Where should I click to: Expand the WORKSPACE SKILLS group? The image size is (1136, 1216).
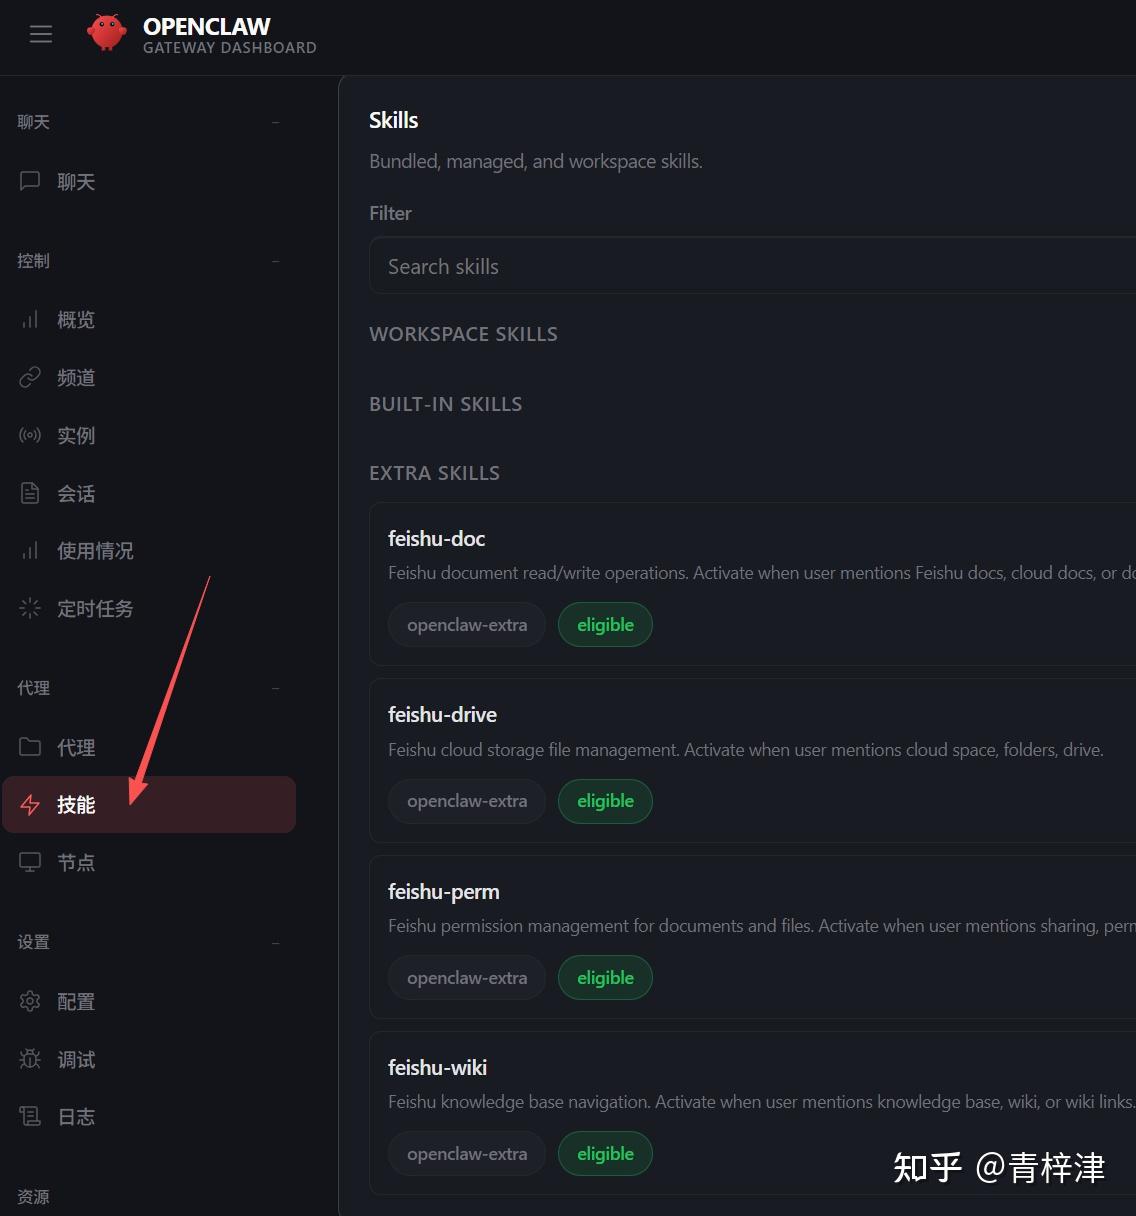pos(464,334)
